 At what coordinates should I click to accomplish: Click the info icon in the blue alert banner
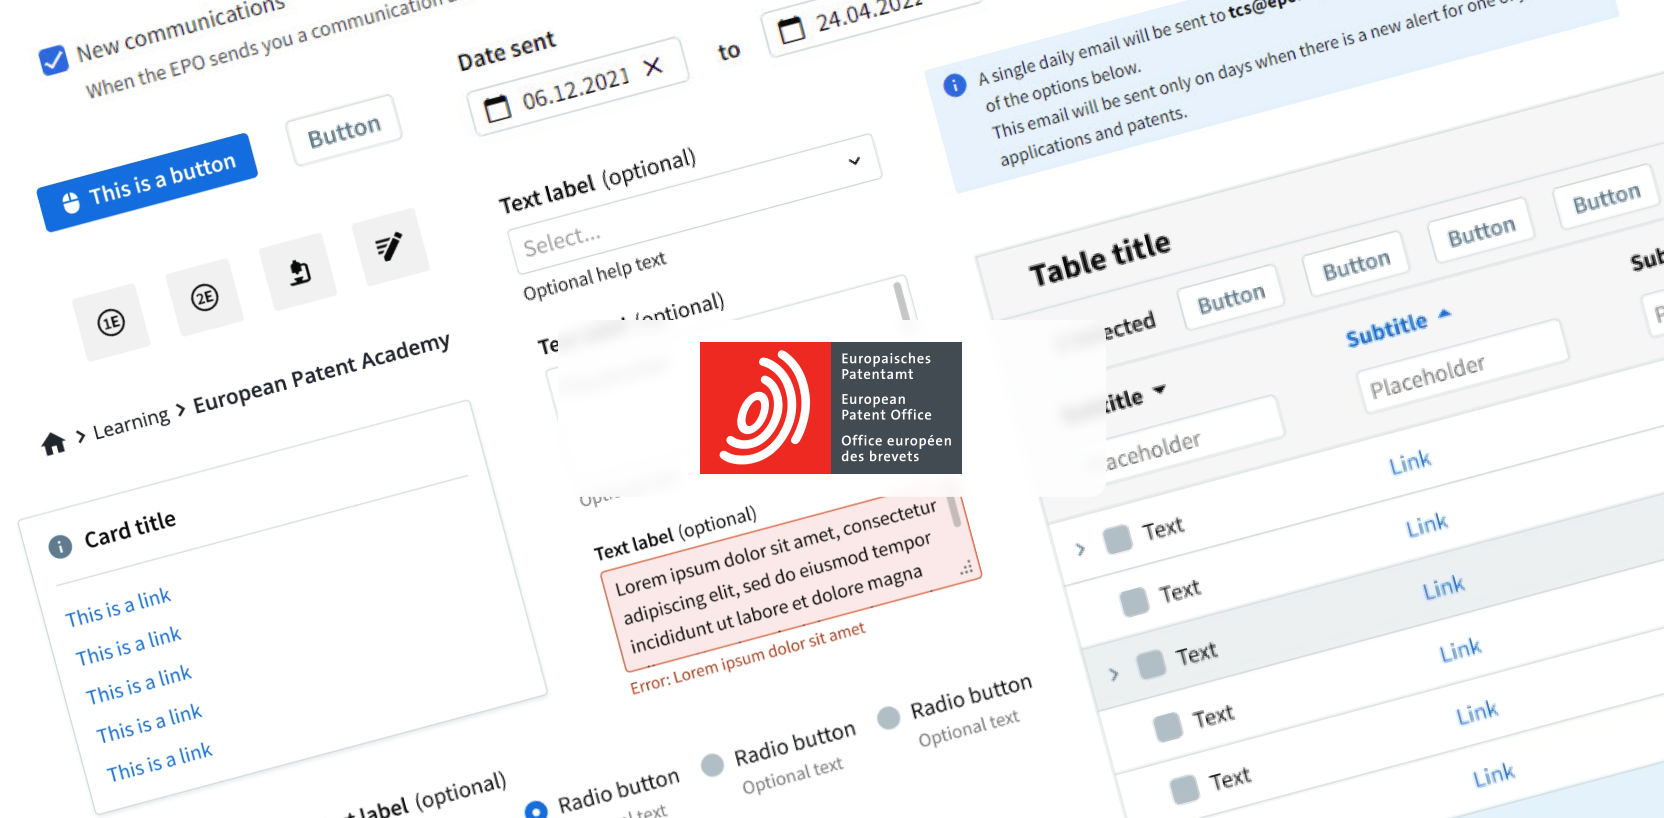click(x=955, y=85)
